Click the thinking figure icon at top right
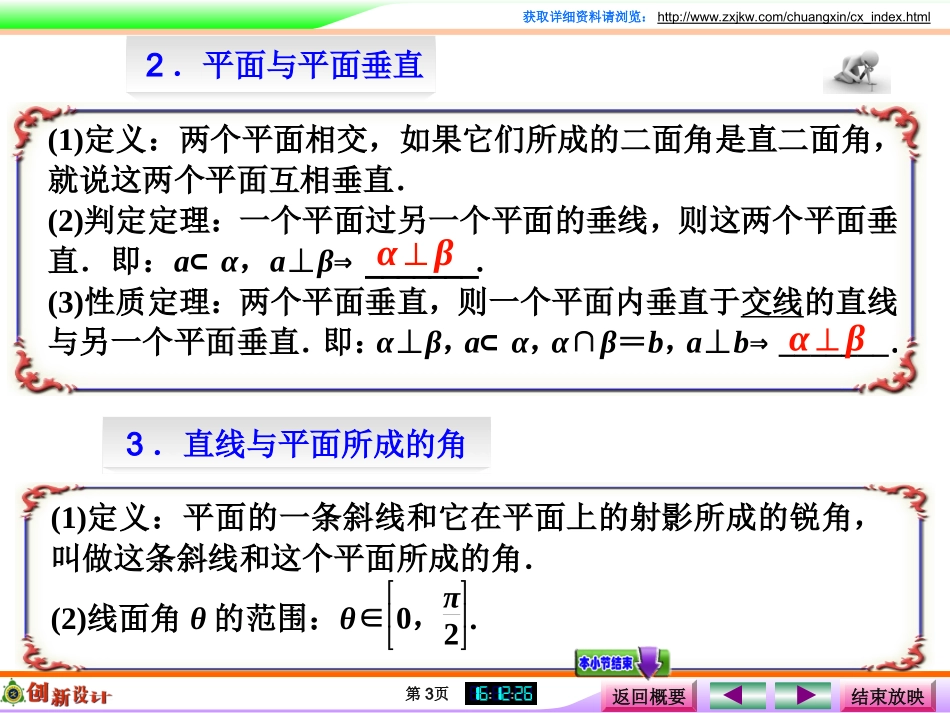Image resolution: width=950 pixels, height=713 pixels. tap(857, 71)
